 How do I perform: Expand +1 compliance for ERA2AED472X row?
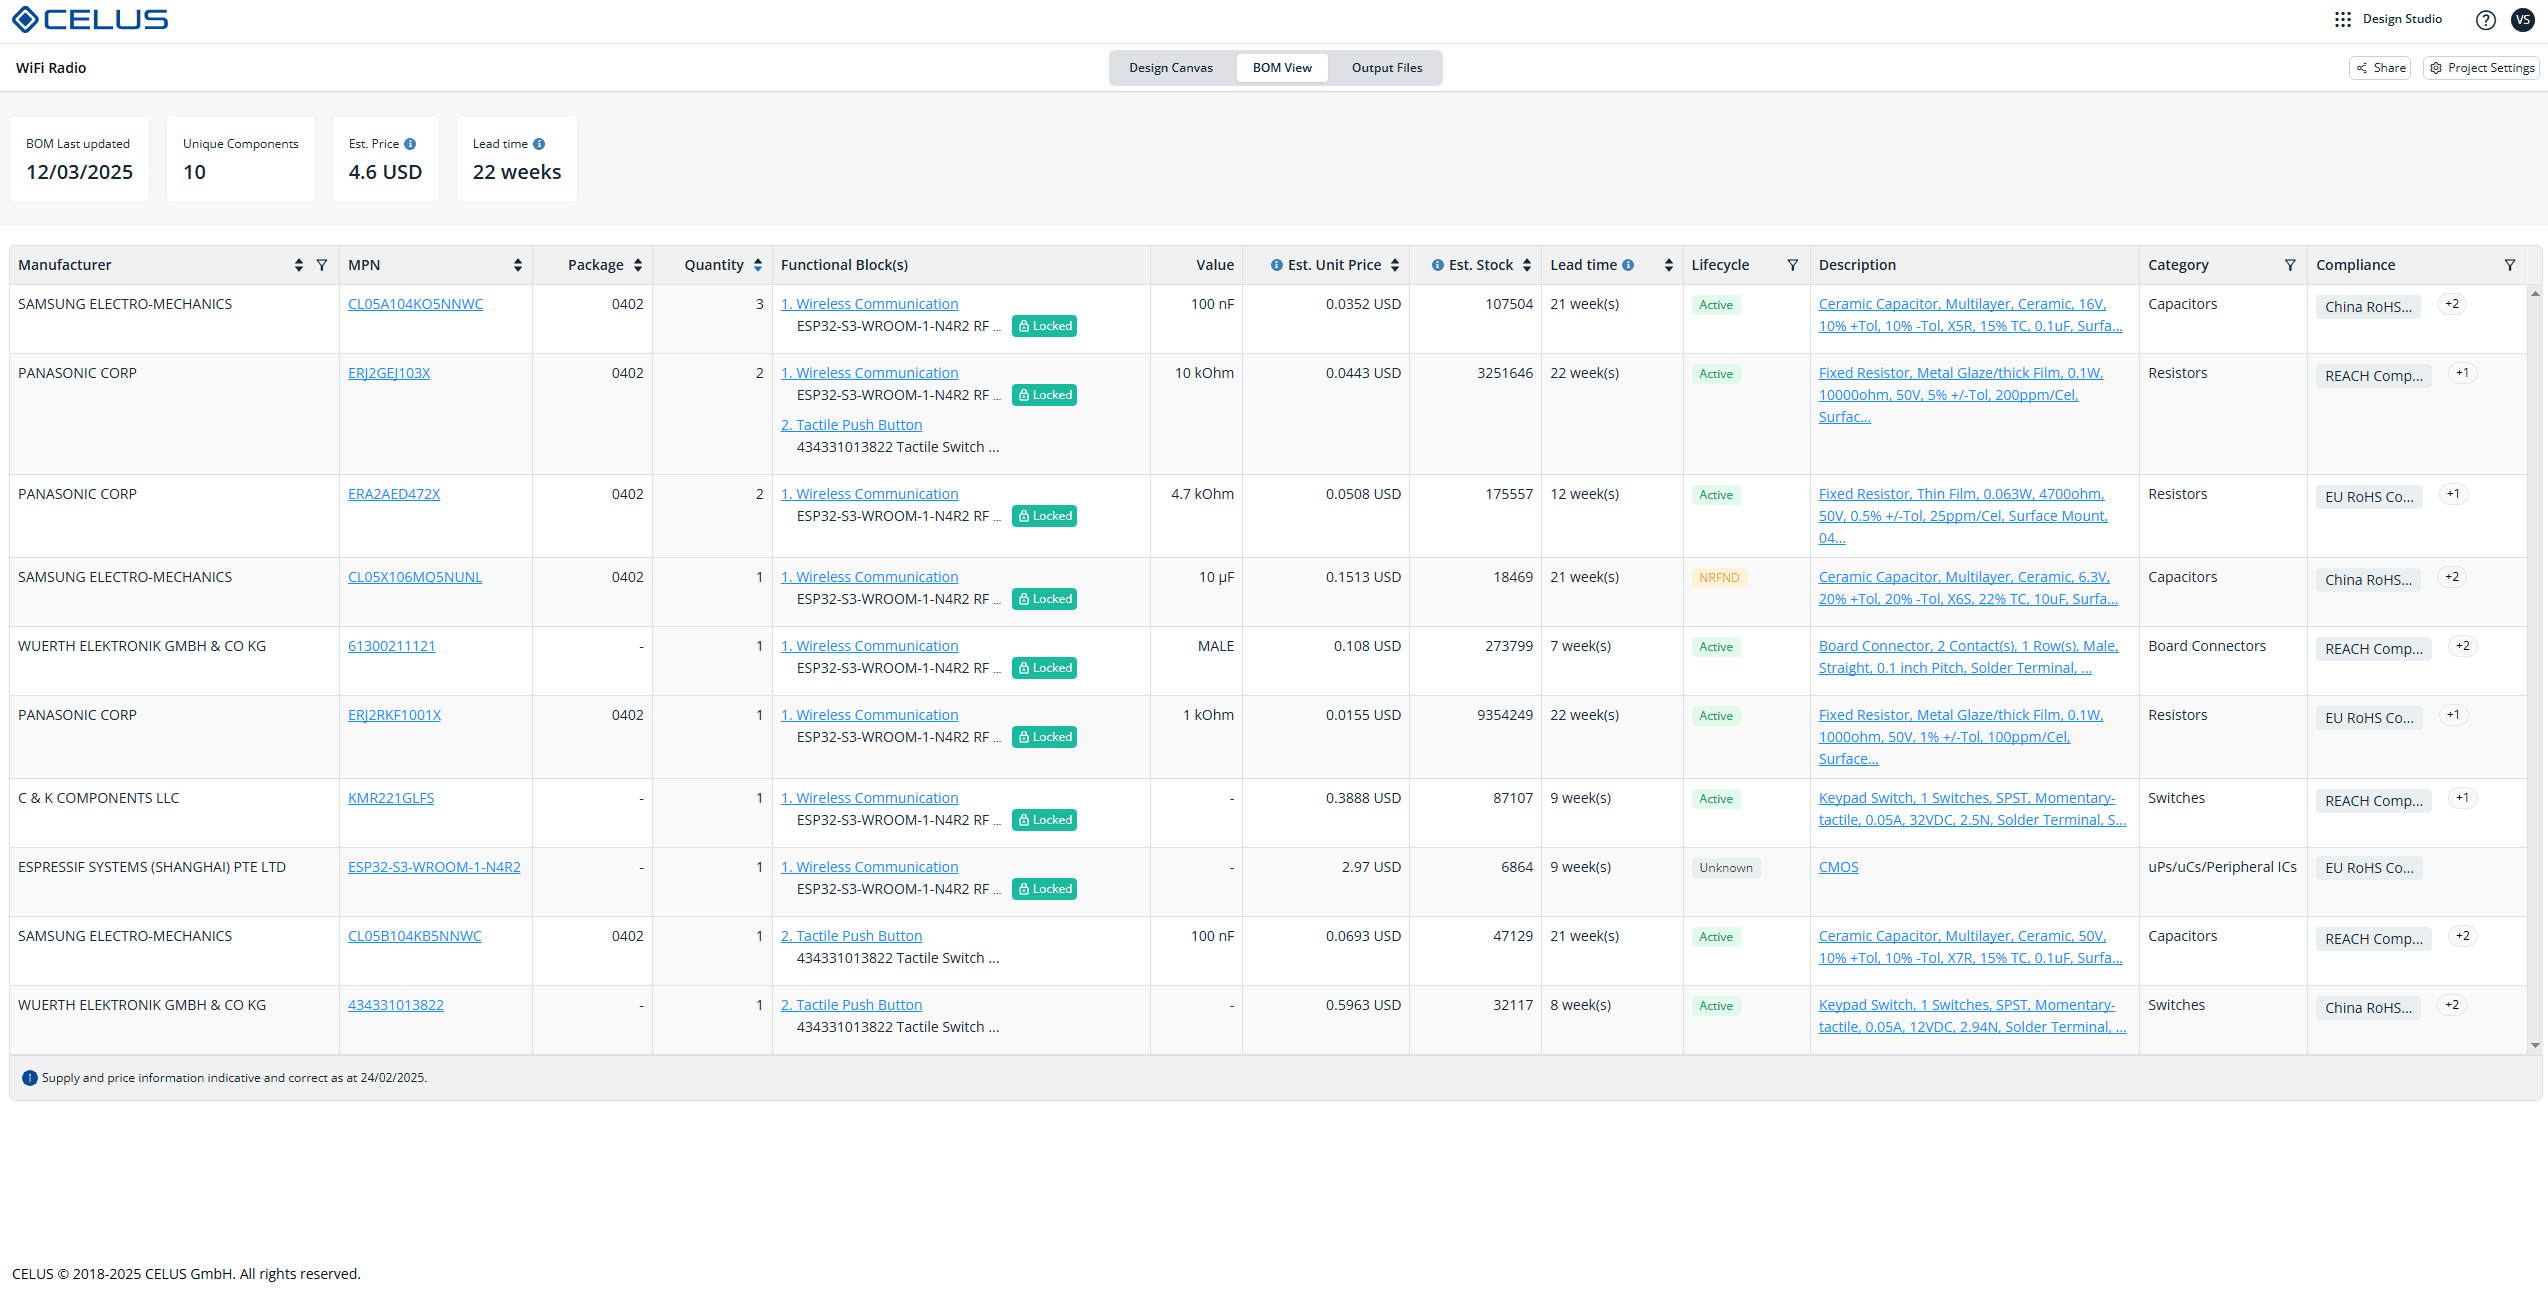coord(2453,495)
